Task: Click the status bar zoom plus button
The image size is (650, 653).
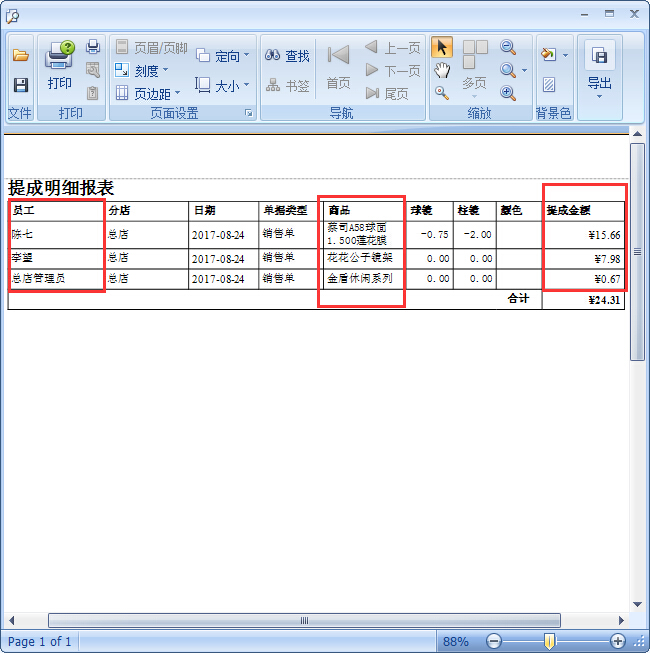Action: pos(618,641)
